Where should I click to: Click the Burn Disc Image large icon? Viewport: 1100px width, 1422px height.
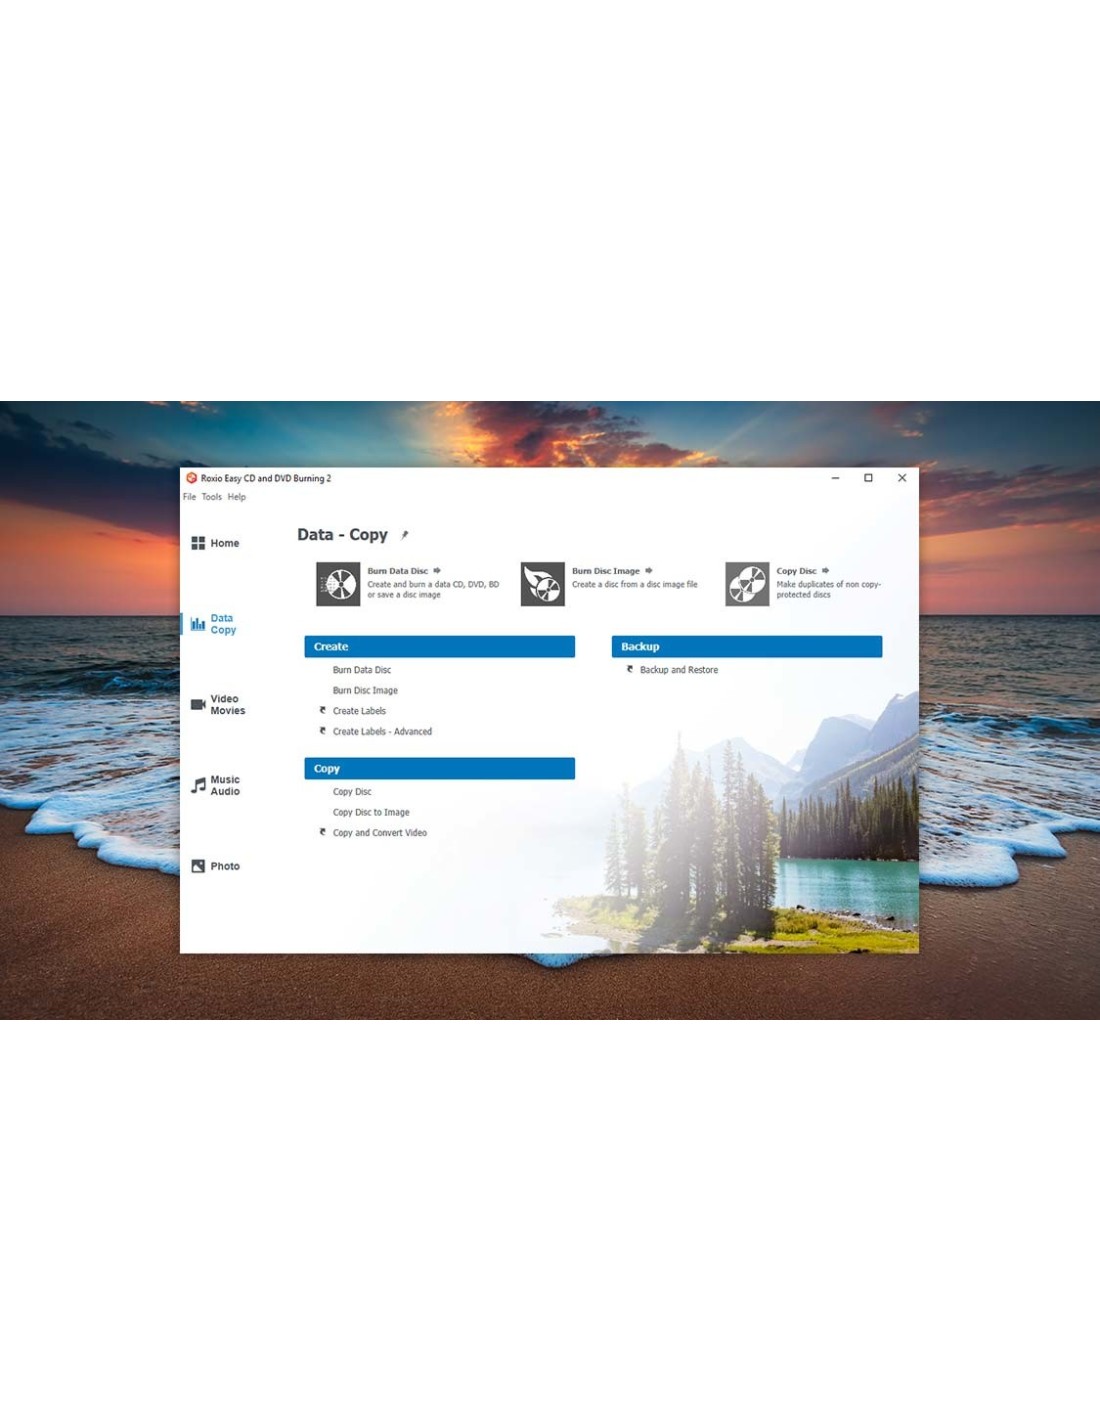(543, 584)
